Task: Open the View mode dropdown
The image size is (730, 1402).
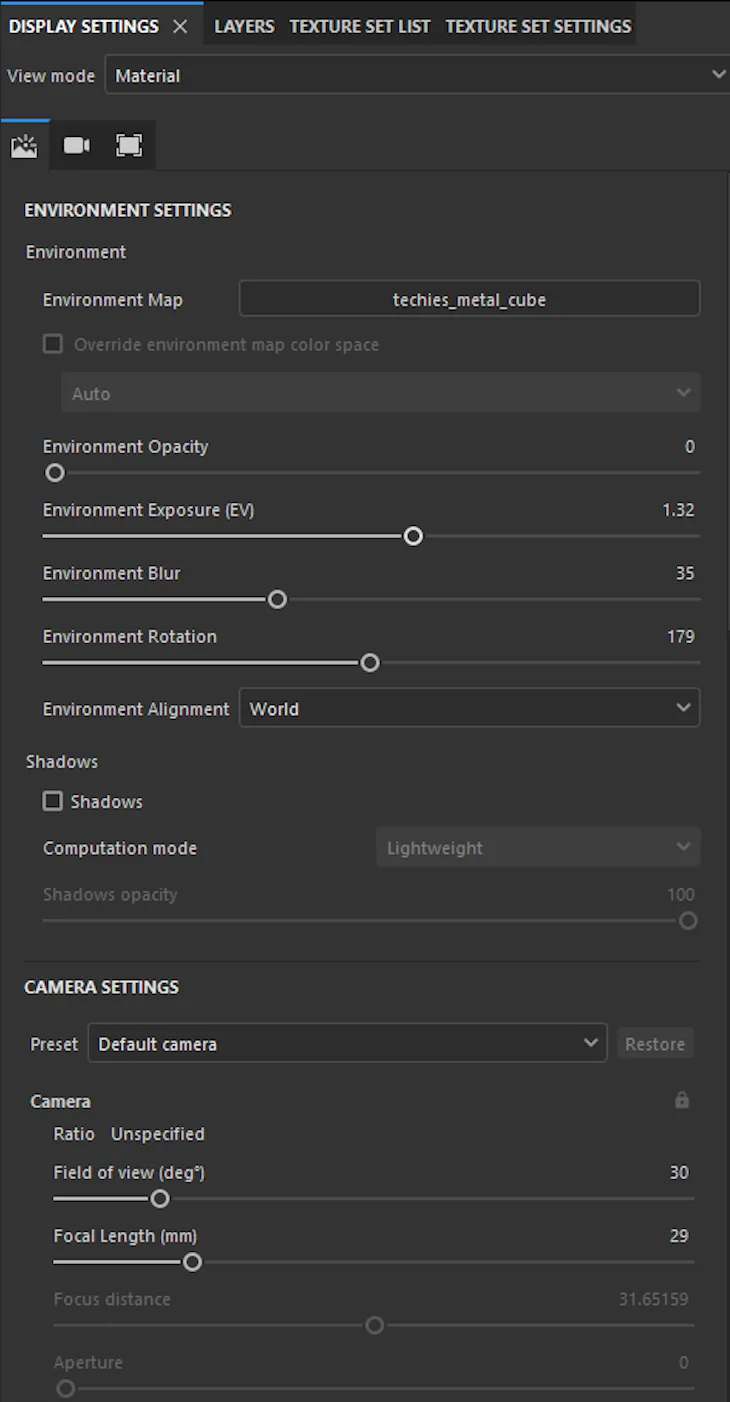Action: (x=418, y=75)
